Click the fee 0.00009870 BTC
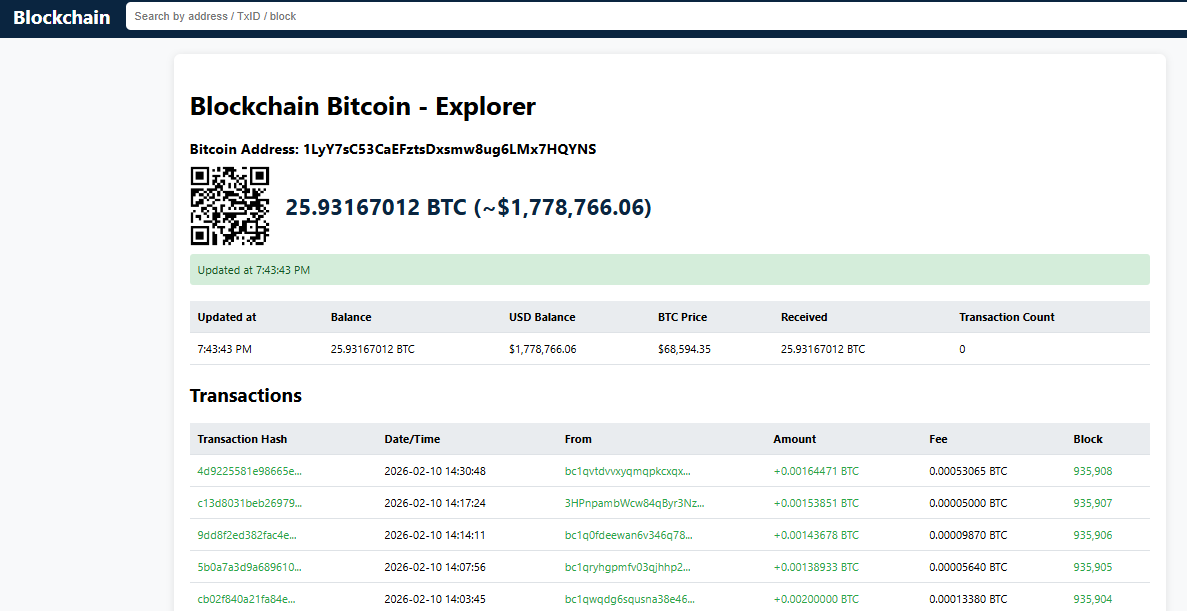1187x611 pixels. pos(968,535)
